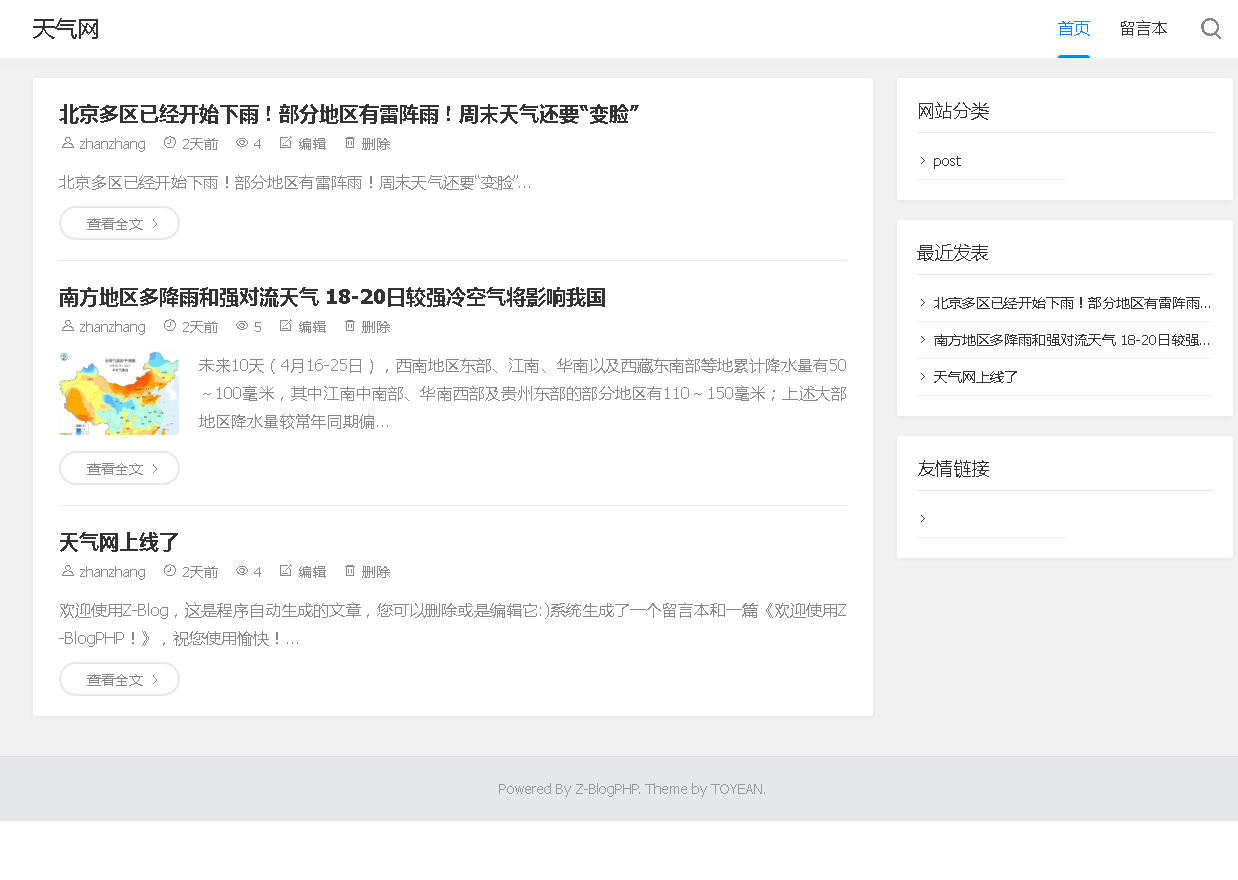The image size is (1238, 880).
Task: Select the 首页 navigation tab
Action: [x=1073, y=28]
